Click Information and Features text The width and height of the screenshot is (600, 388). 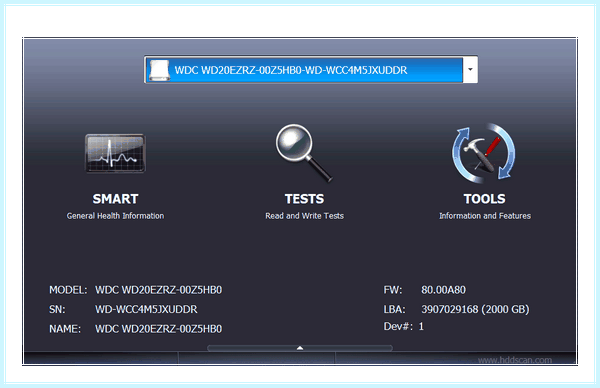coord(485,216)
